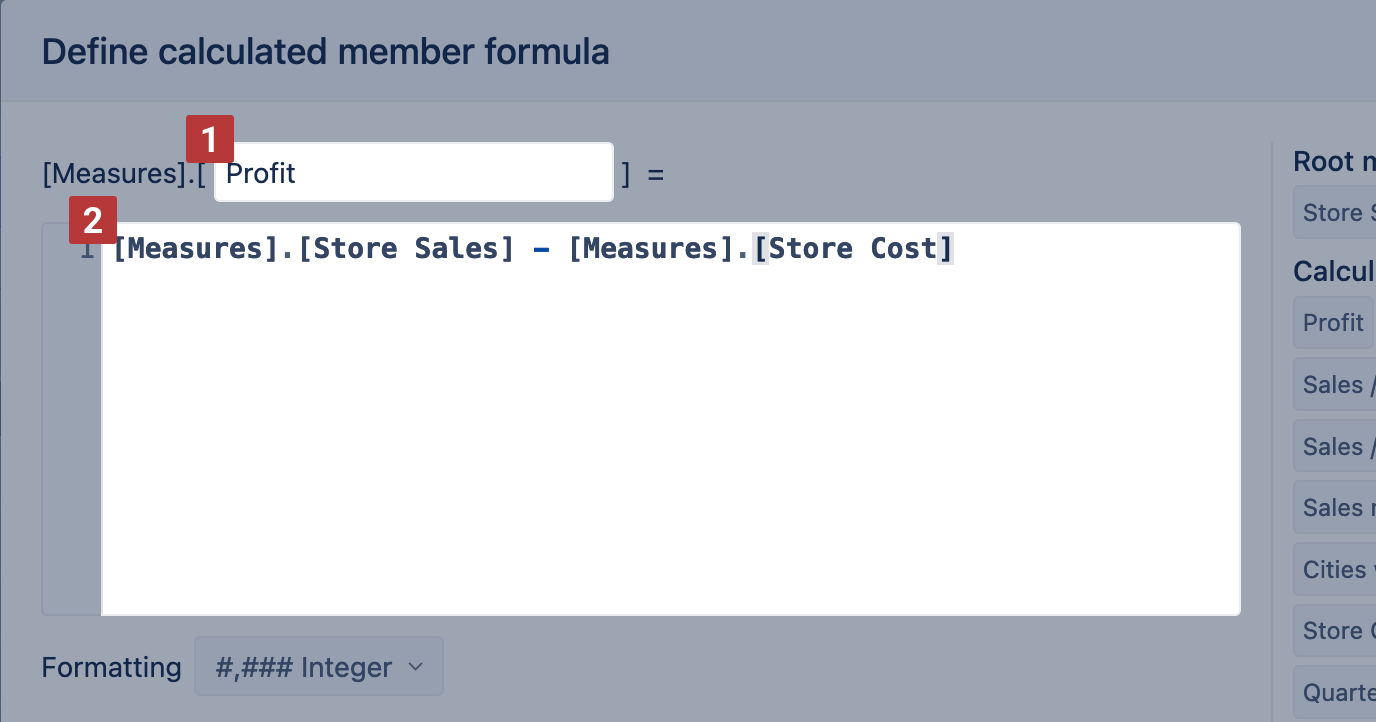
Task: Click the Calculated members section heading
Action: click(x=1334, y=271)
